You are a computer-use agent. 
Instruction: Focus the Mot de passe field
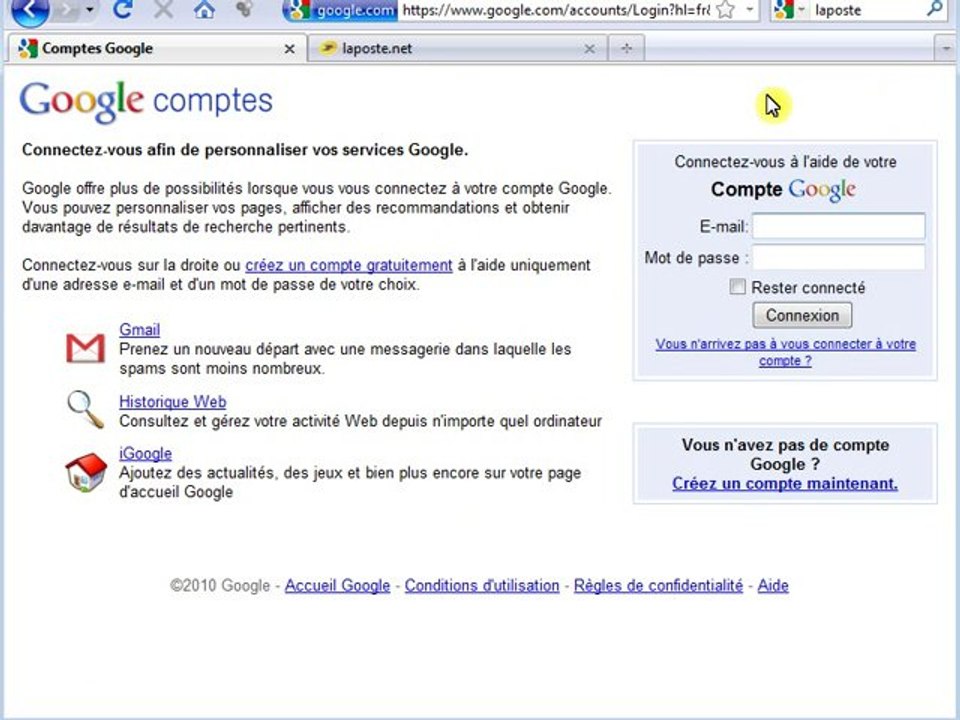tap(838, 257)
